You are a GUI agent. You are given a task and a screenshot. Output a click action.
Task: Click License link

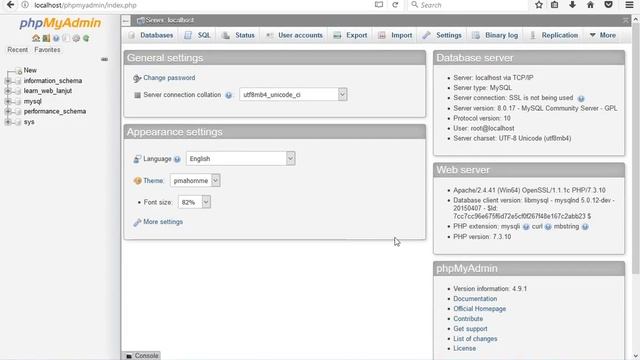click(x=464, y=349)
